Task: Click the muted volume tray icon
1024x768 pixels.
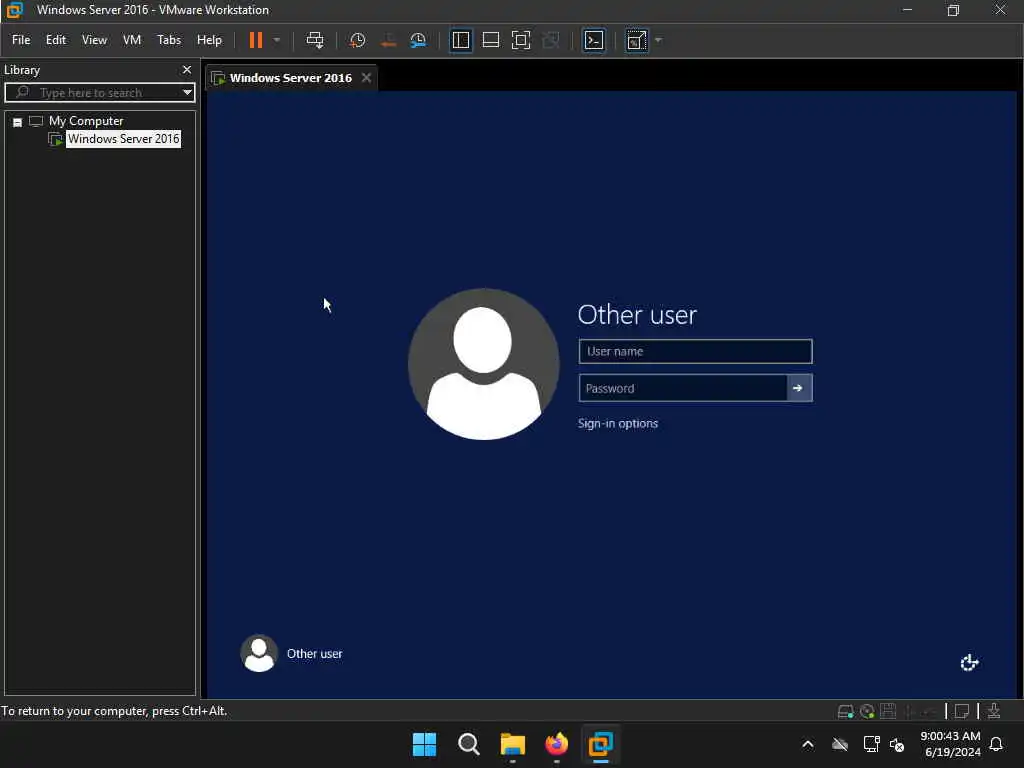Action: coord(897,744)
